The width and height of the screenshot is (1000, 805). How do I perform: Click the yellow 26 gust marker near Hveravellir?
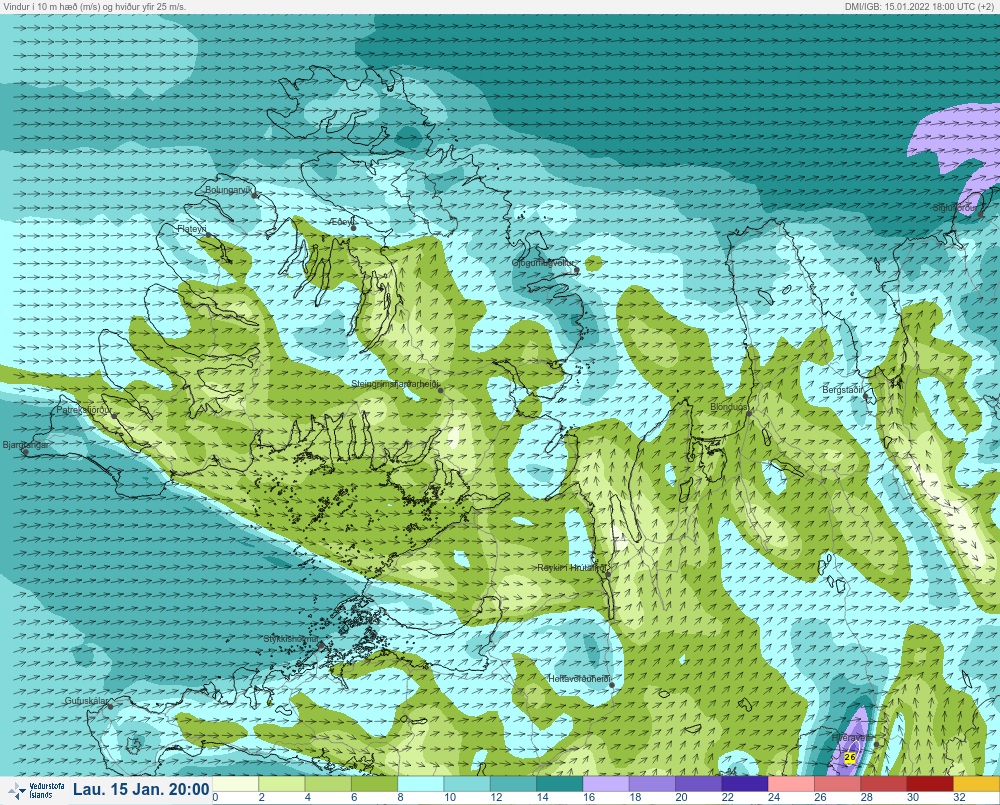[x=849, y=757]
